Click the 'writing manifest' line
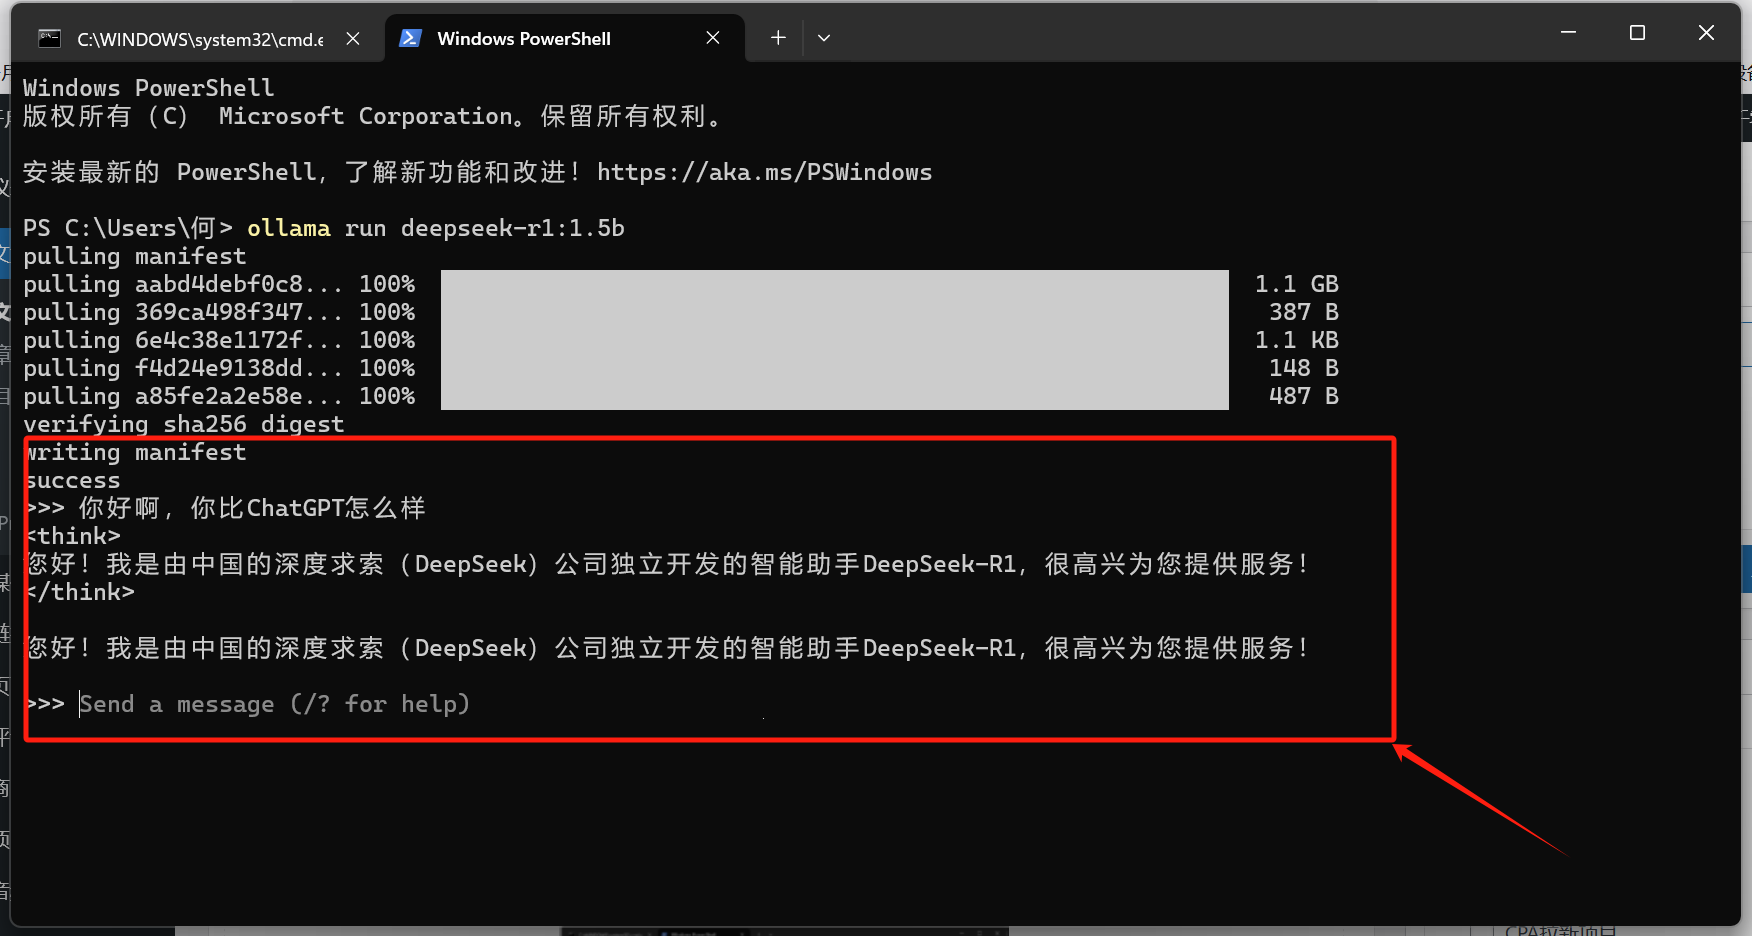Screen dimensions: 1752x936 pyautogui.click(x=136, y=452)
